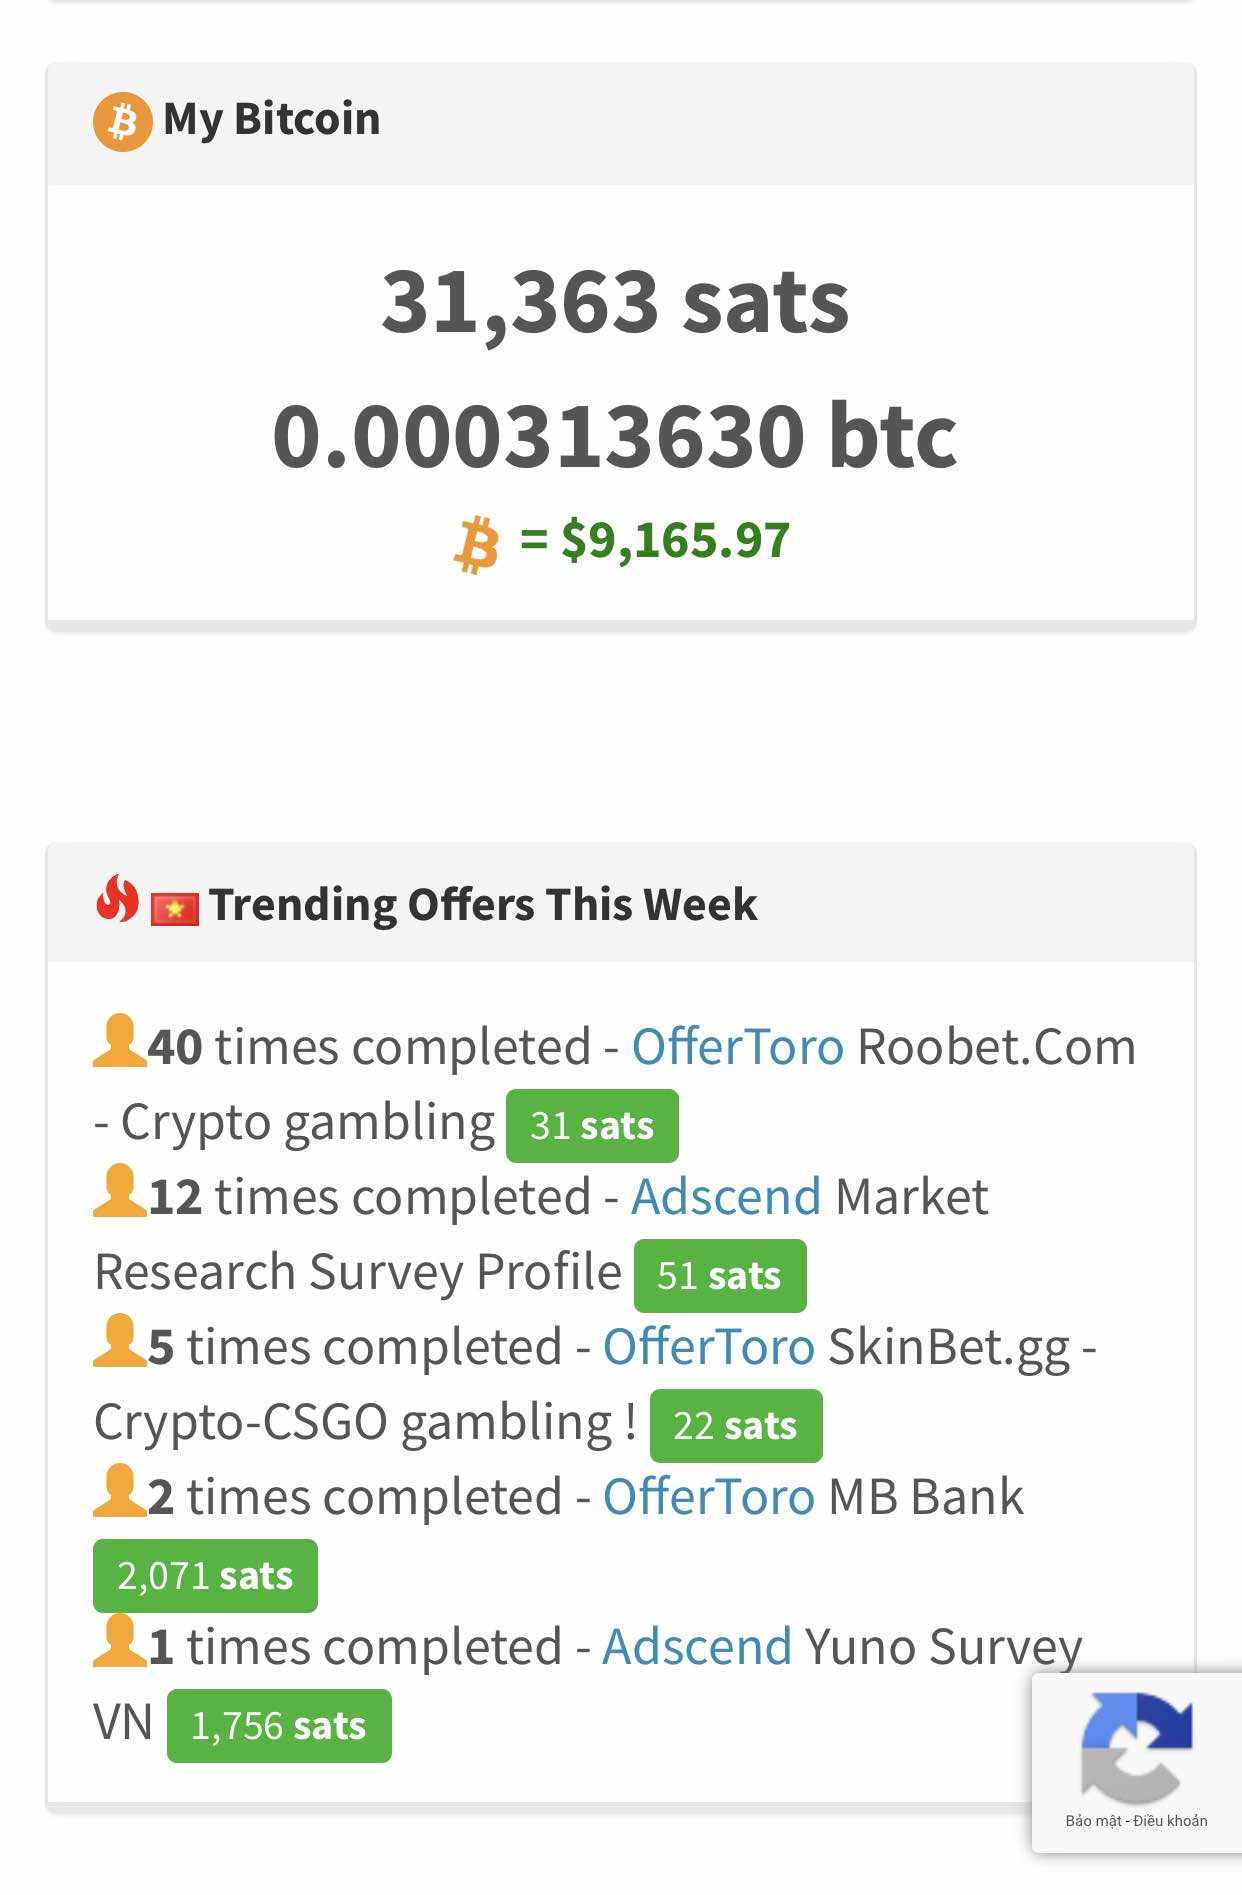The image size is (1242, 1895).
Task: Open the OfferToro link for SkinBet.gg offer
Action: click(709, 1347)
